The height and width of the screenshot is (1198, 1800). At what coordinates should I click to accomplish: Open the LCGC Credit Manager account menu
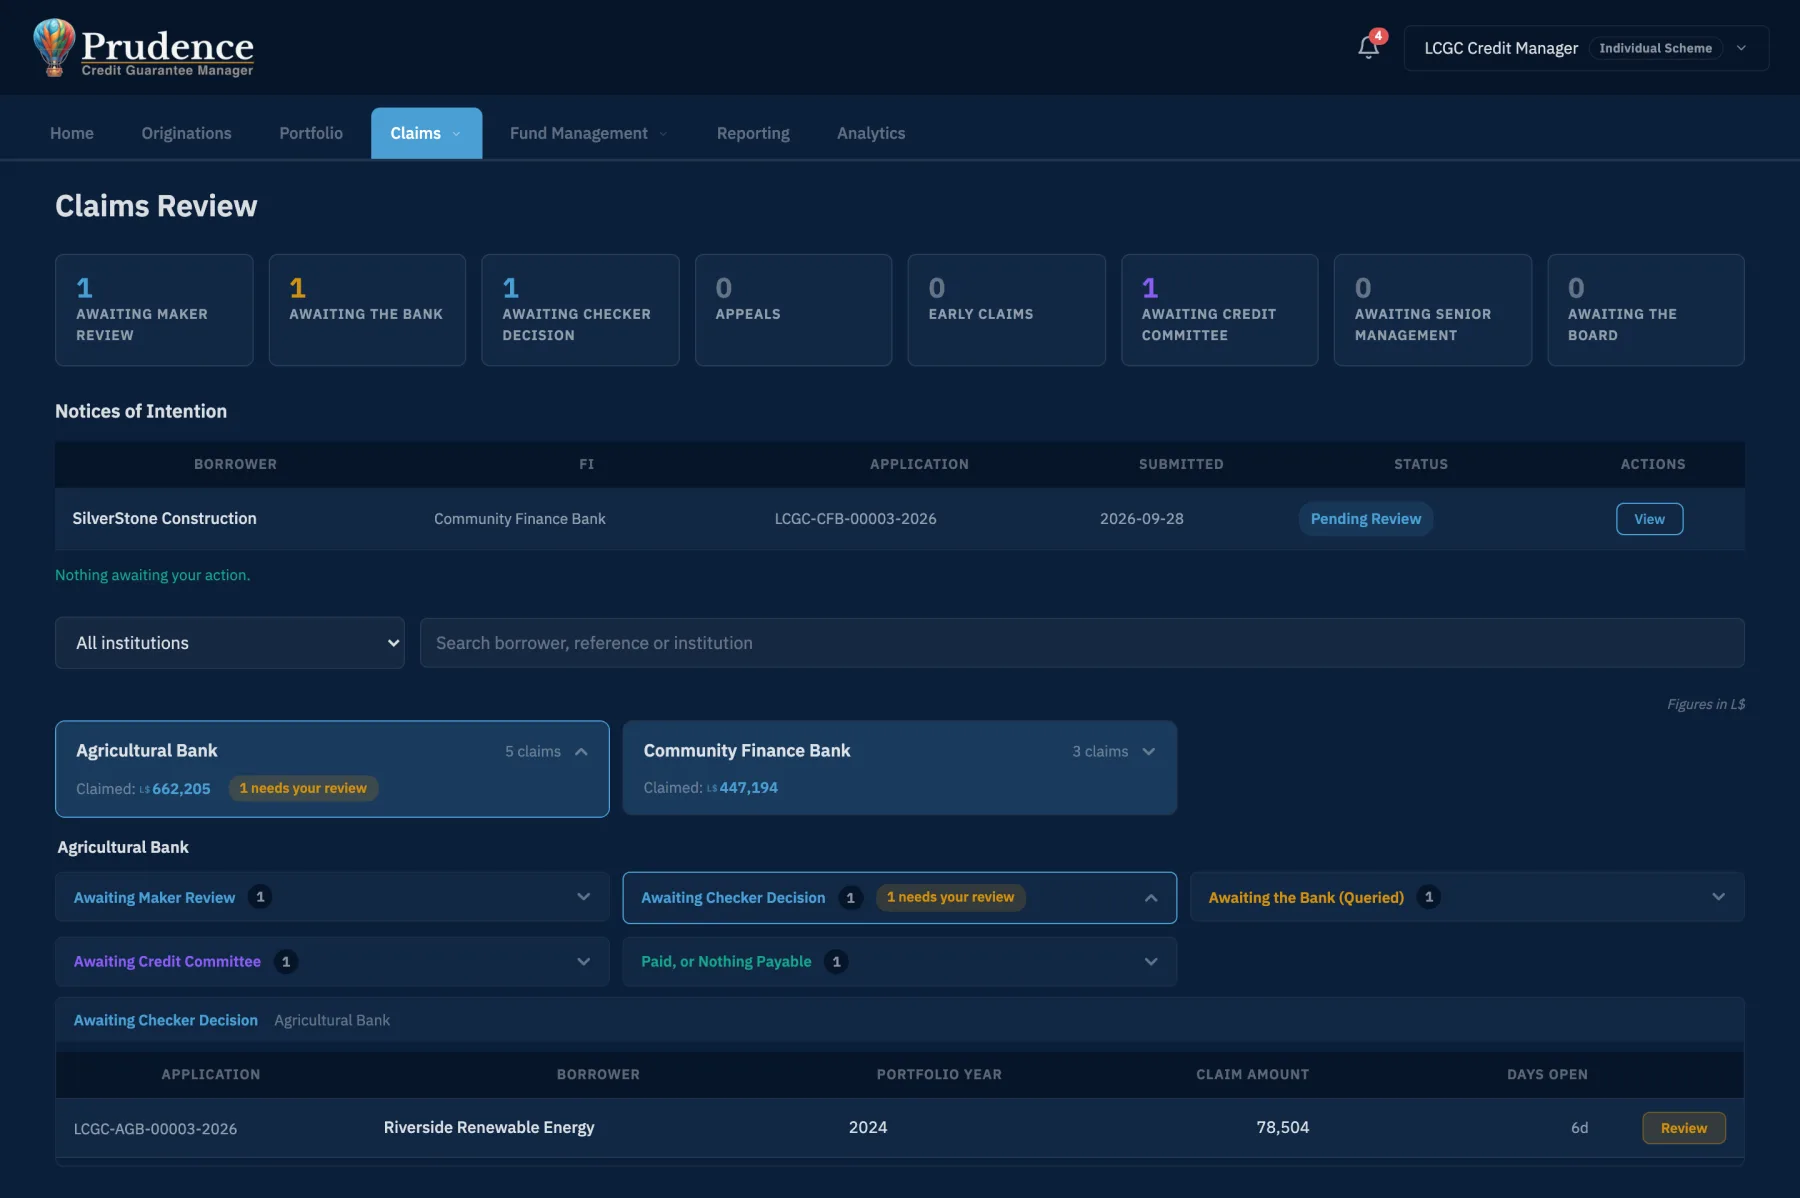tap(1586, 48)
